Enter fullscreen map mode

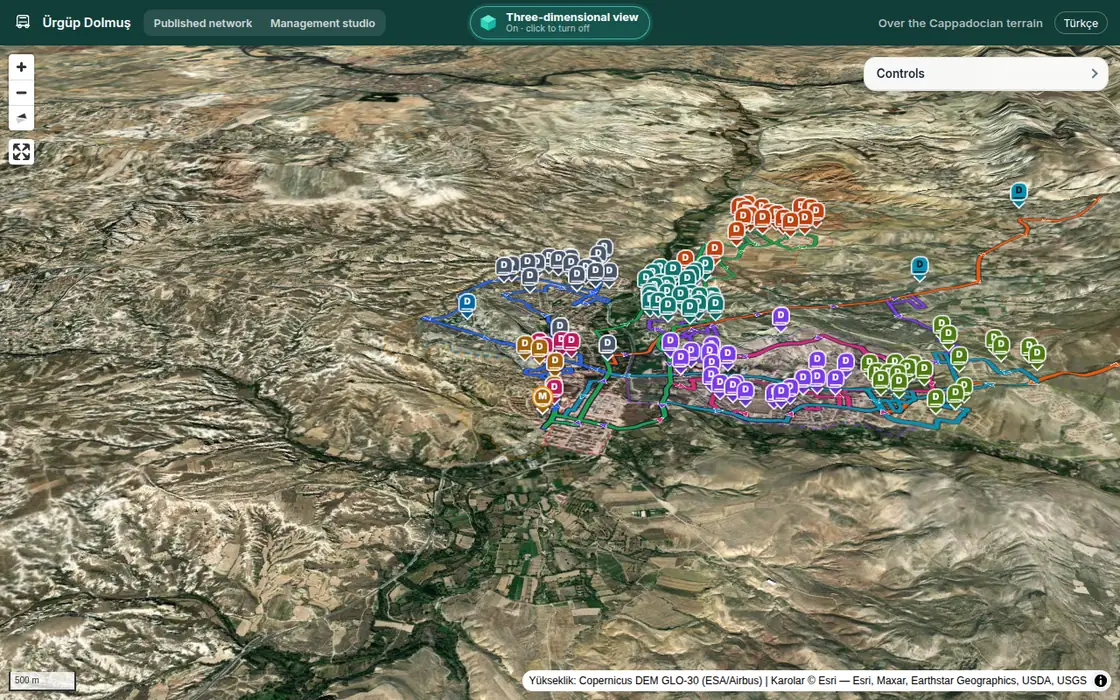click(21, 151)
